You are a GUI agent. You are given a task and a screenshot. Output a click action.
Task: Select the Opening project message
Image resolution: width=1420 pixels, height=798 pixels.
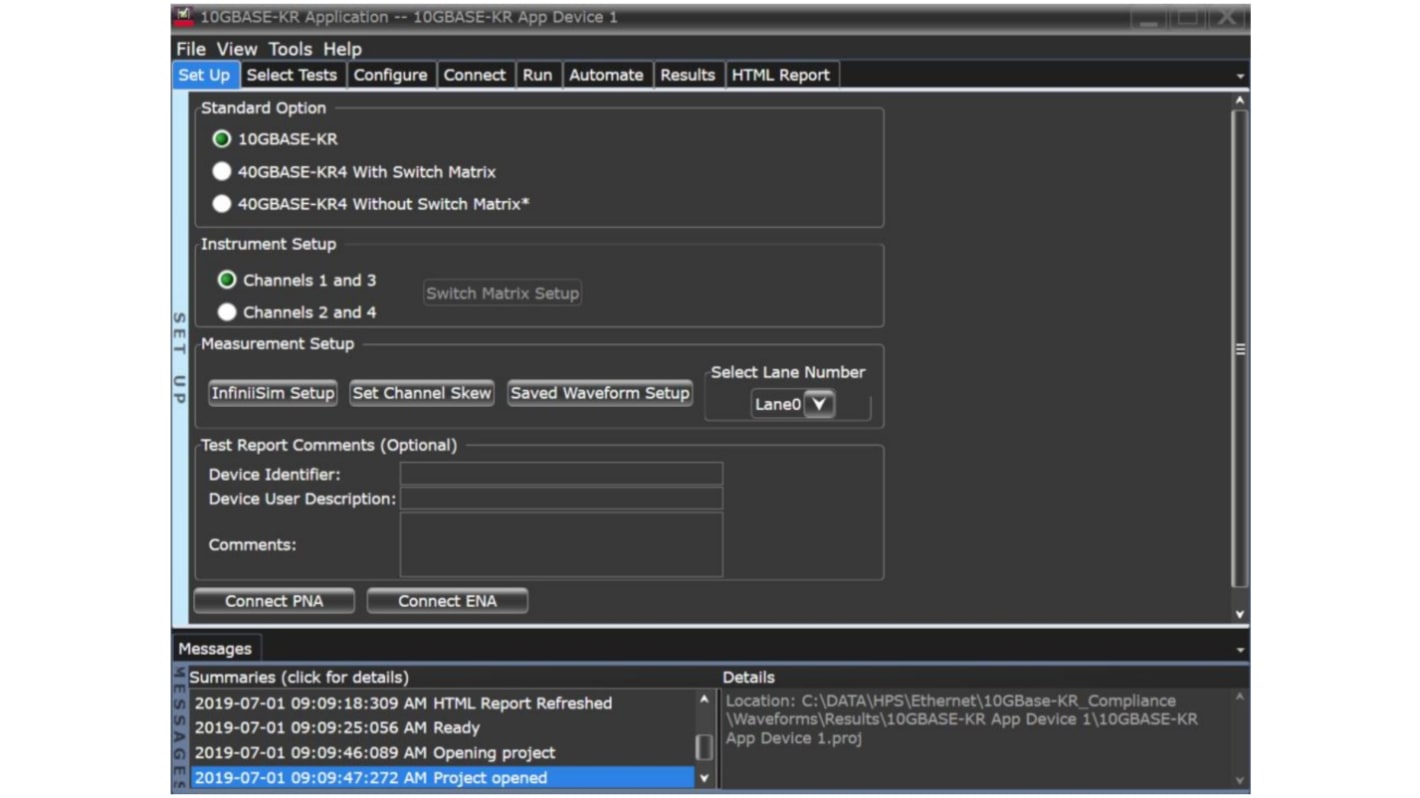coord(442,753)
